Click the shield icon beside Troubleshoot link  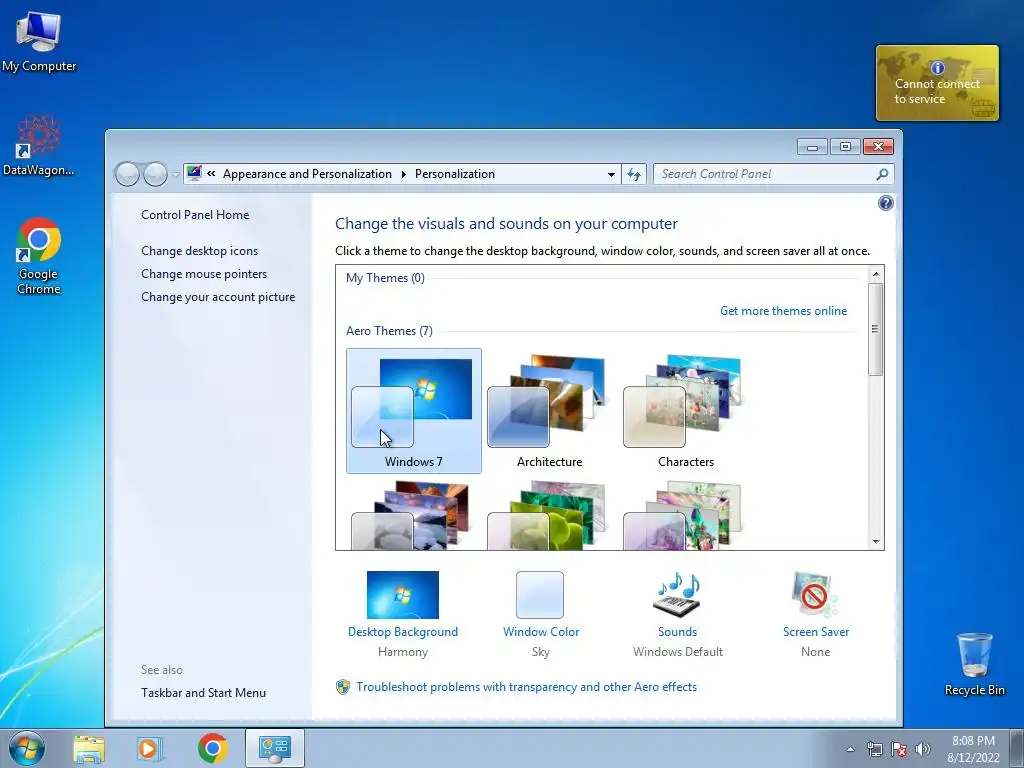(x=343, y=687)
